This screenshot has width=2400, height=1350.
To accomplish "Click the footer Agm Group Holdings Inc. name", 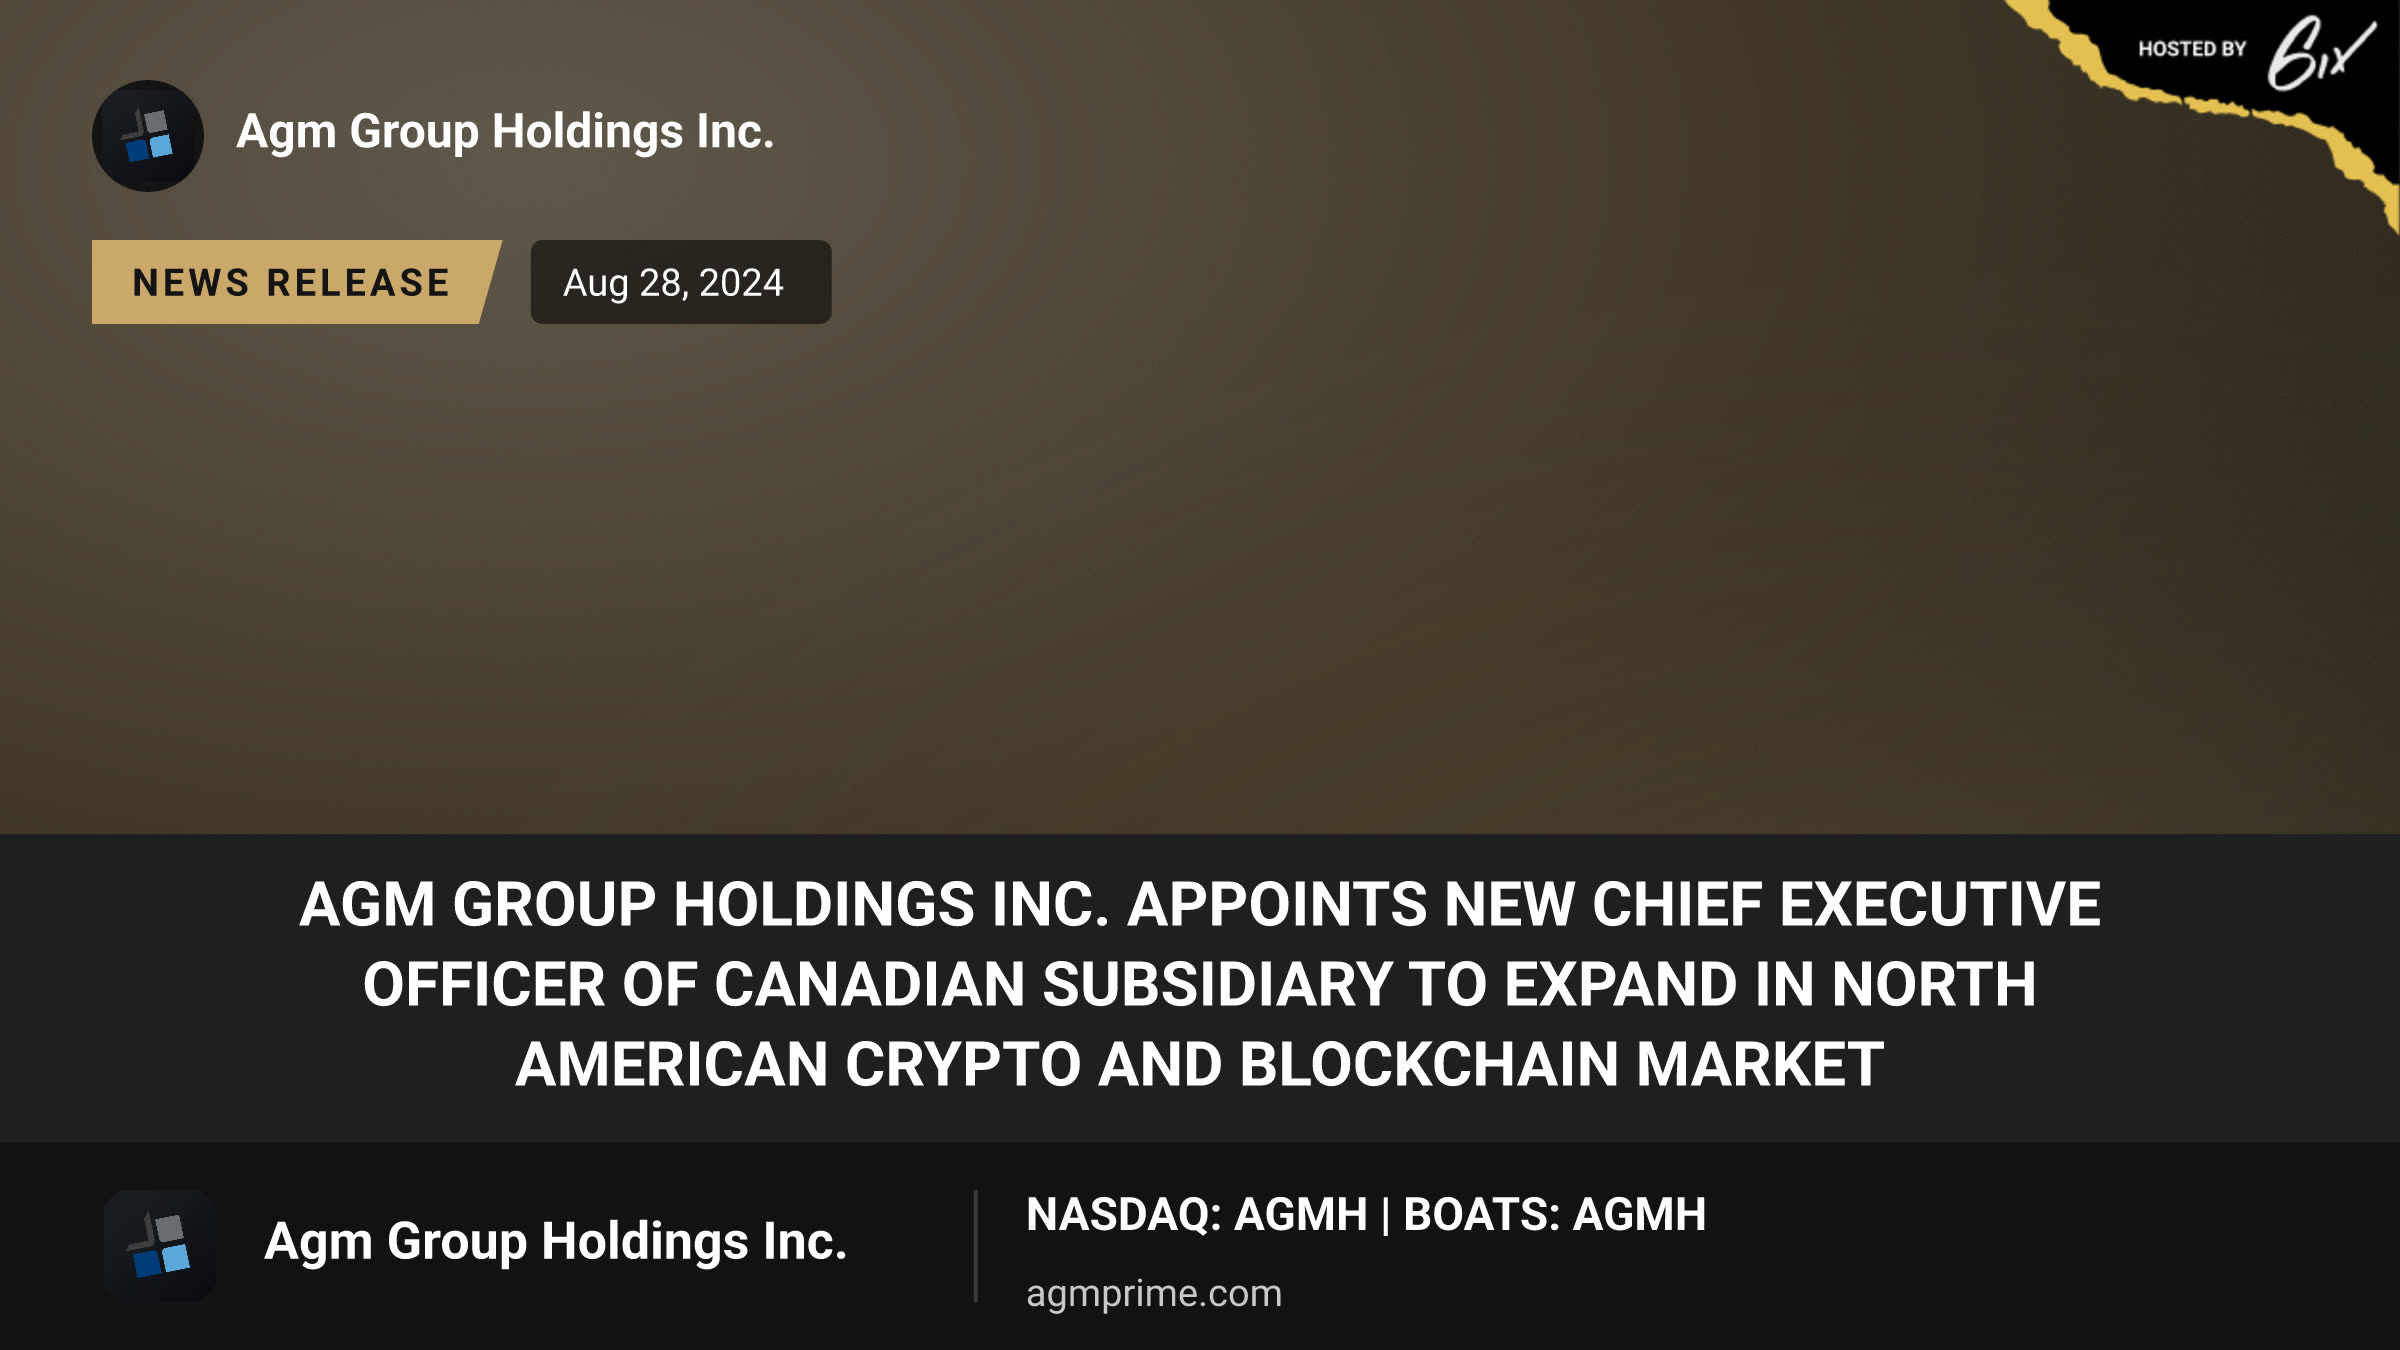I will click(x=555, y=1242).
